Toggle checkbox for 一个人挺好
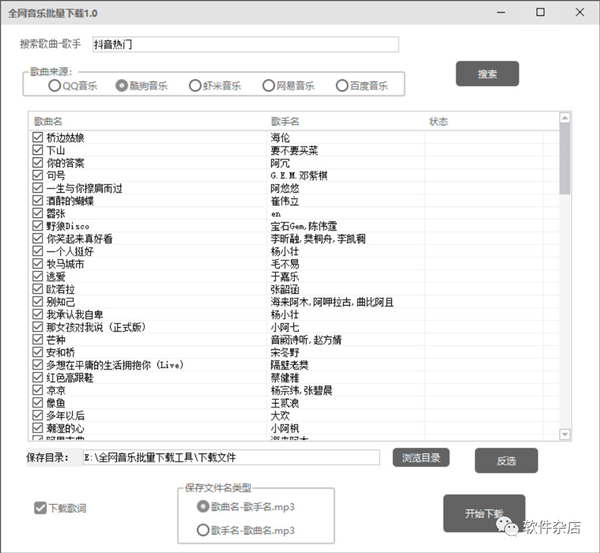Image resolution: width=600 pixels, height=553 pixels. tap(38, 251)
